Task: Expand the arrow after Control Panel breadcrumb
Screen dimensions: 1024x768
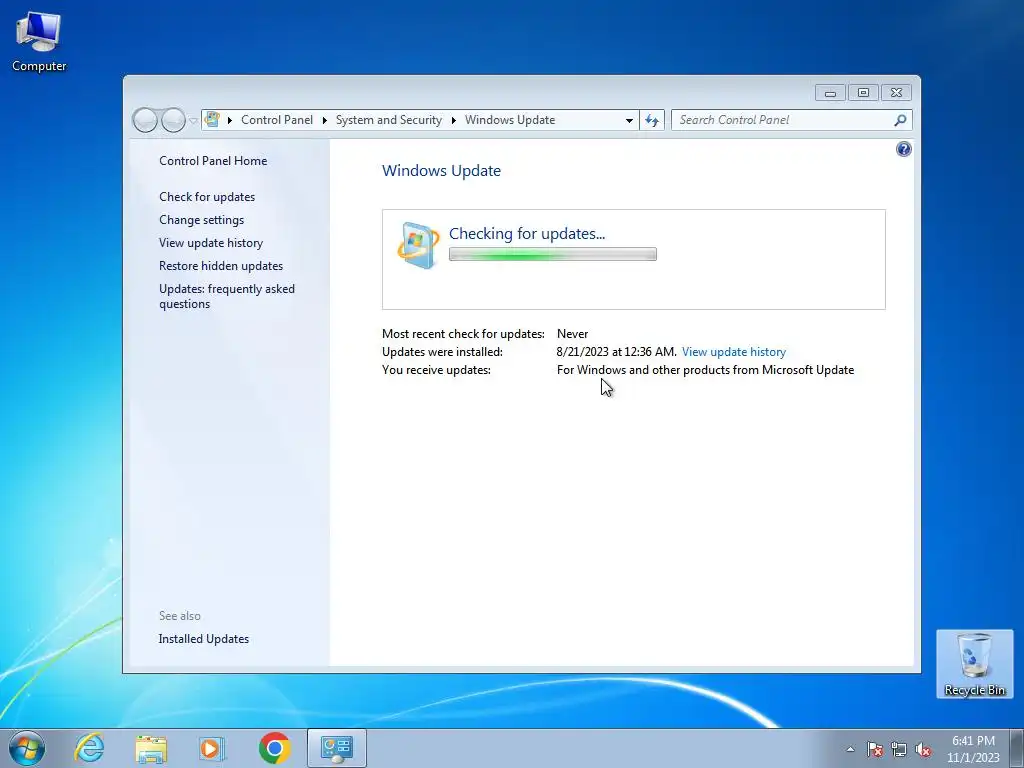Action: [325, 120]
